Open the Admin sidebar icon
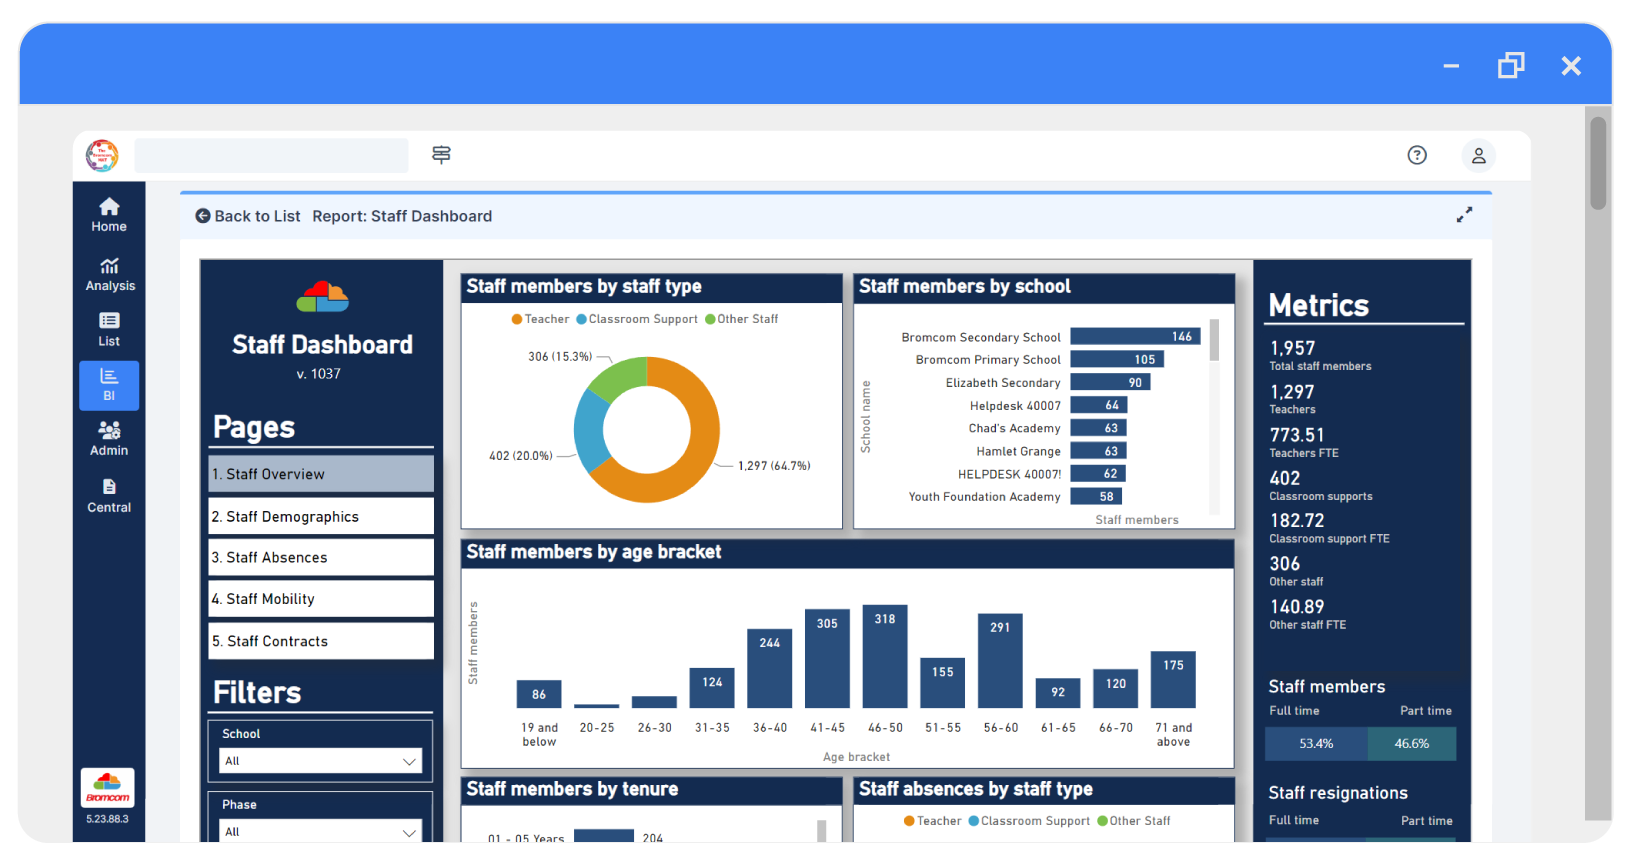 coord(109,439)
